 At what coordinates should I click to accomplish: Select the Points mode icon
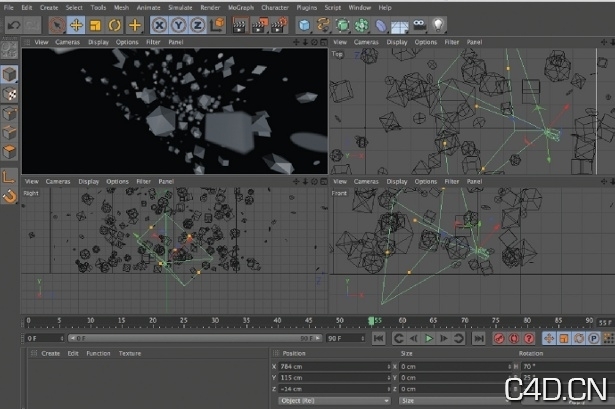point(9,114)
